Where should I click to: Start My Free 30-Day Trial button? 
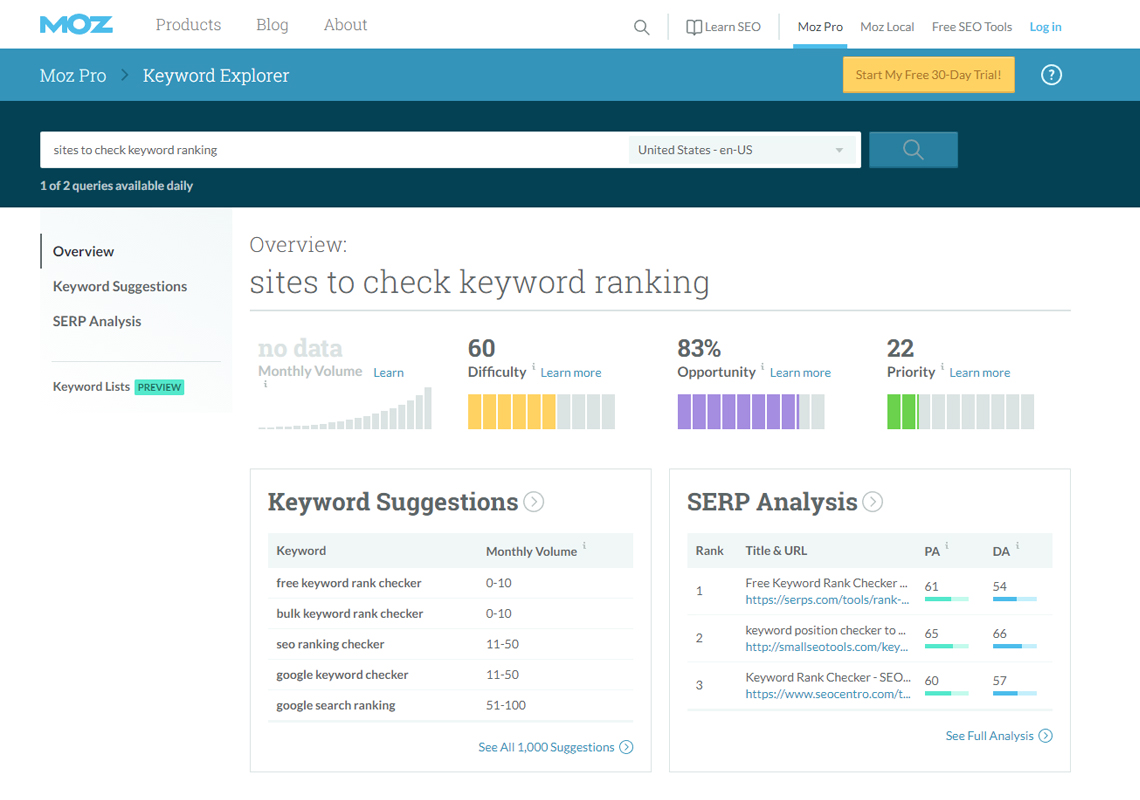[928, 75]
